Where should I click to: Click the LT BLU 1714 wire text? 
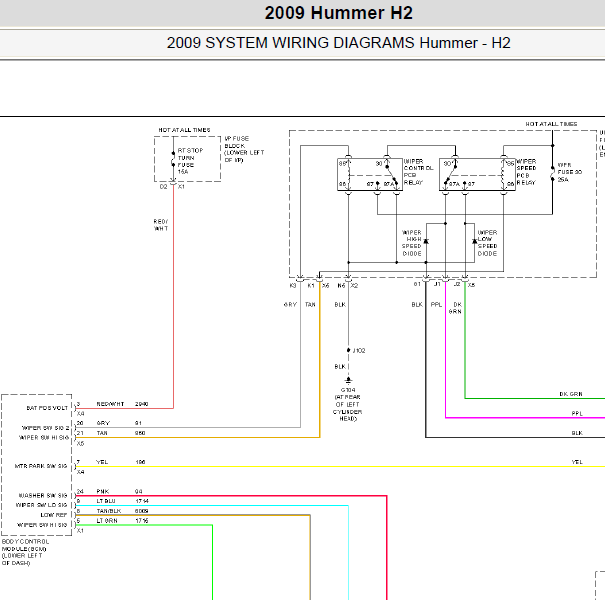click(122, 501)
